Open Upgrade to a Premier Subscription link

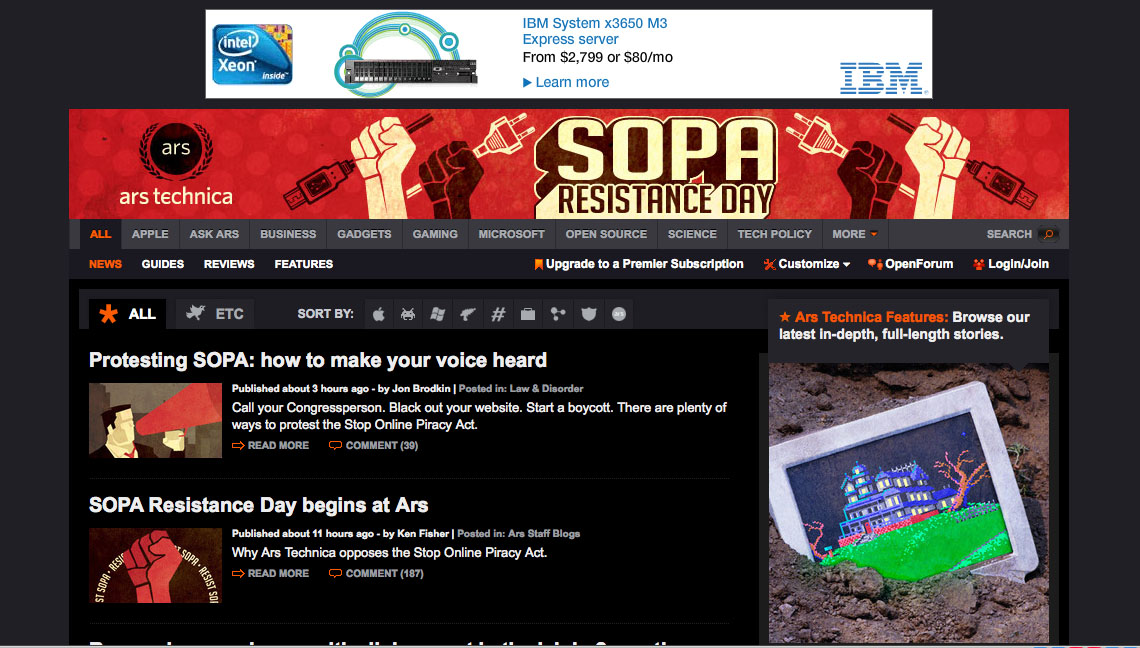pos(645,264)
